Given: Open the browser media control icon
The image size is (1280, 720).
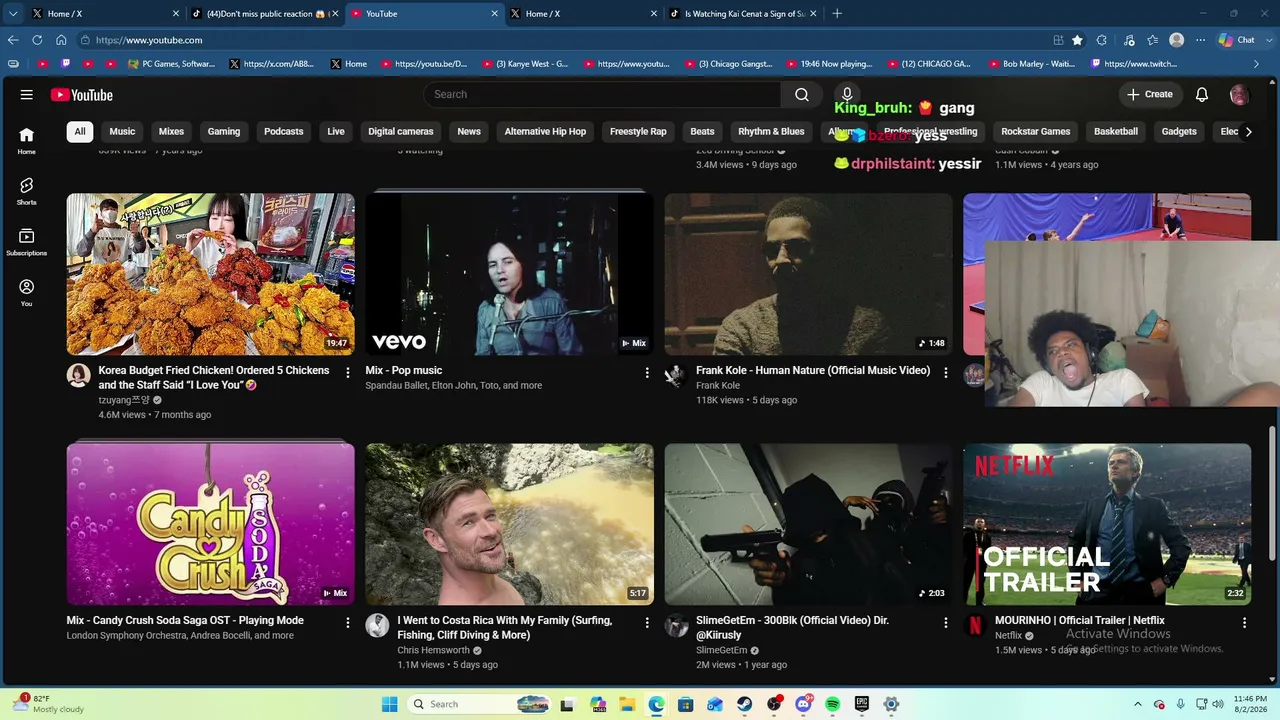Looking at the screenshot, I should coord(1129,40).
